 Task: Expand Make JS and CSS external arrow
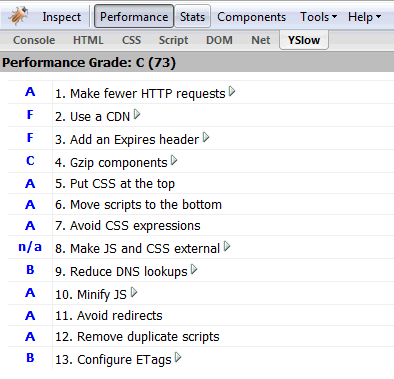(x=227, y=247)
